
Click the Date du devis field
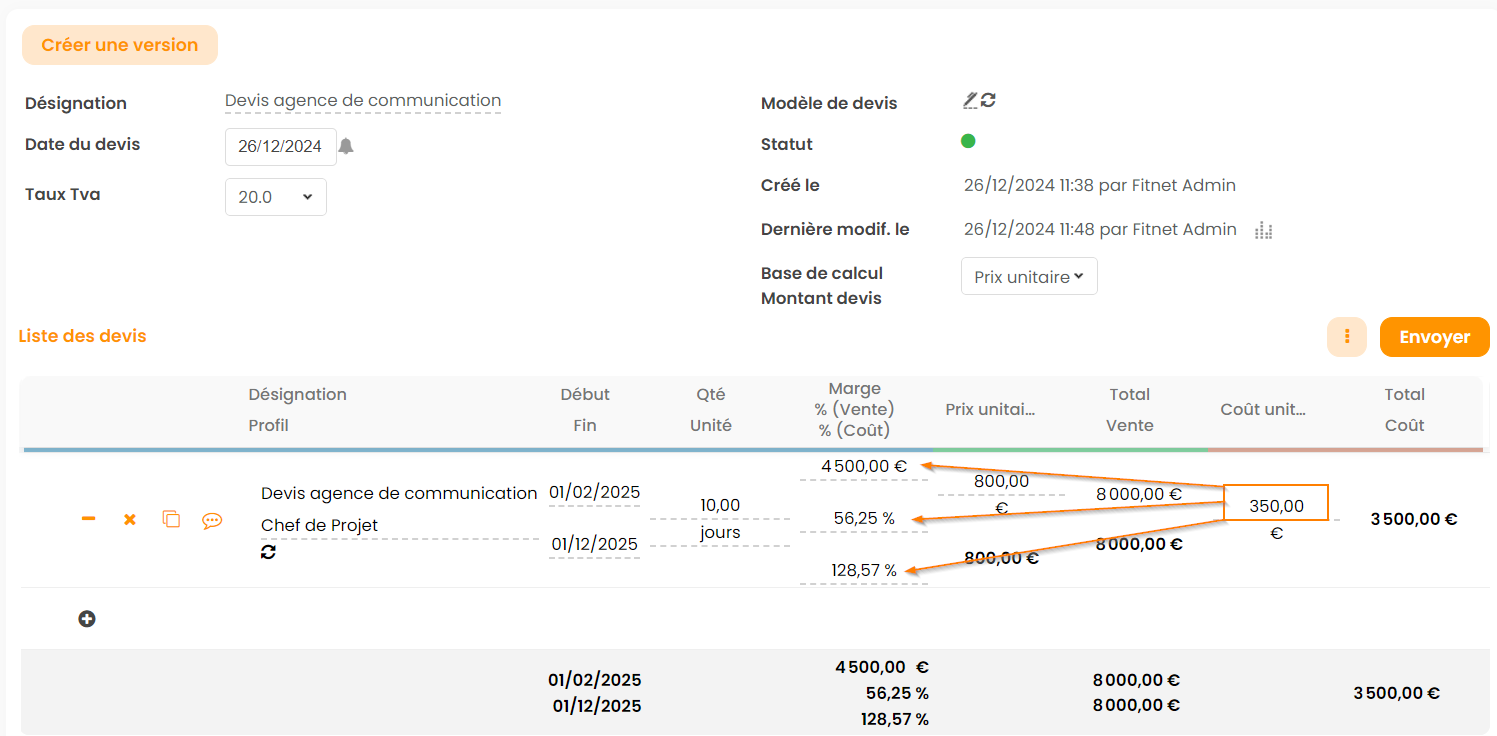coord(280,146)
